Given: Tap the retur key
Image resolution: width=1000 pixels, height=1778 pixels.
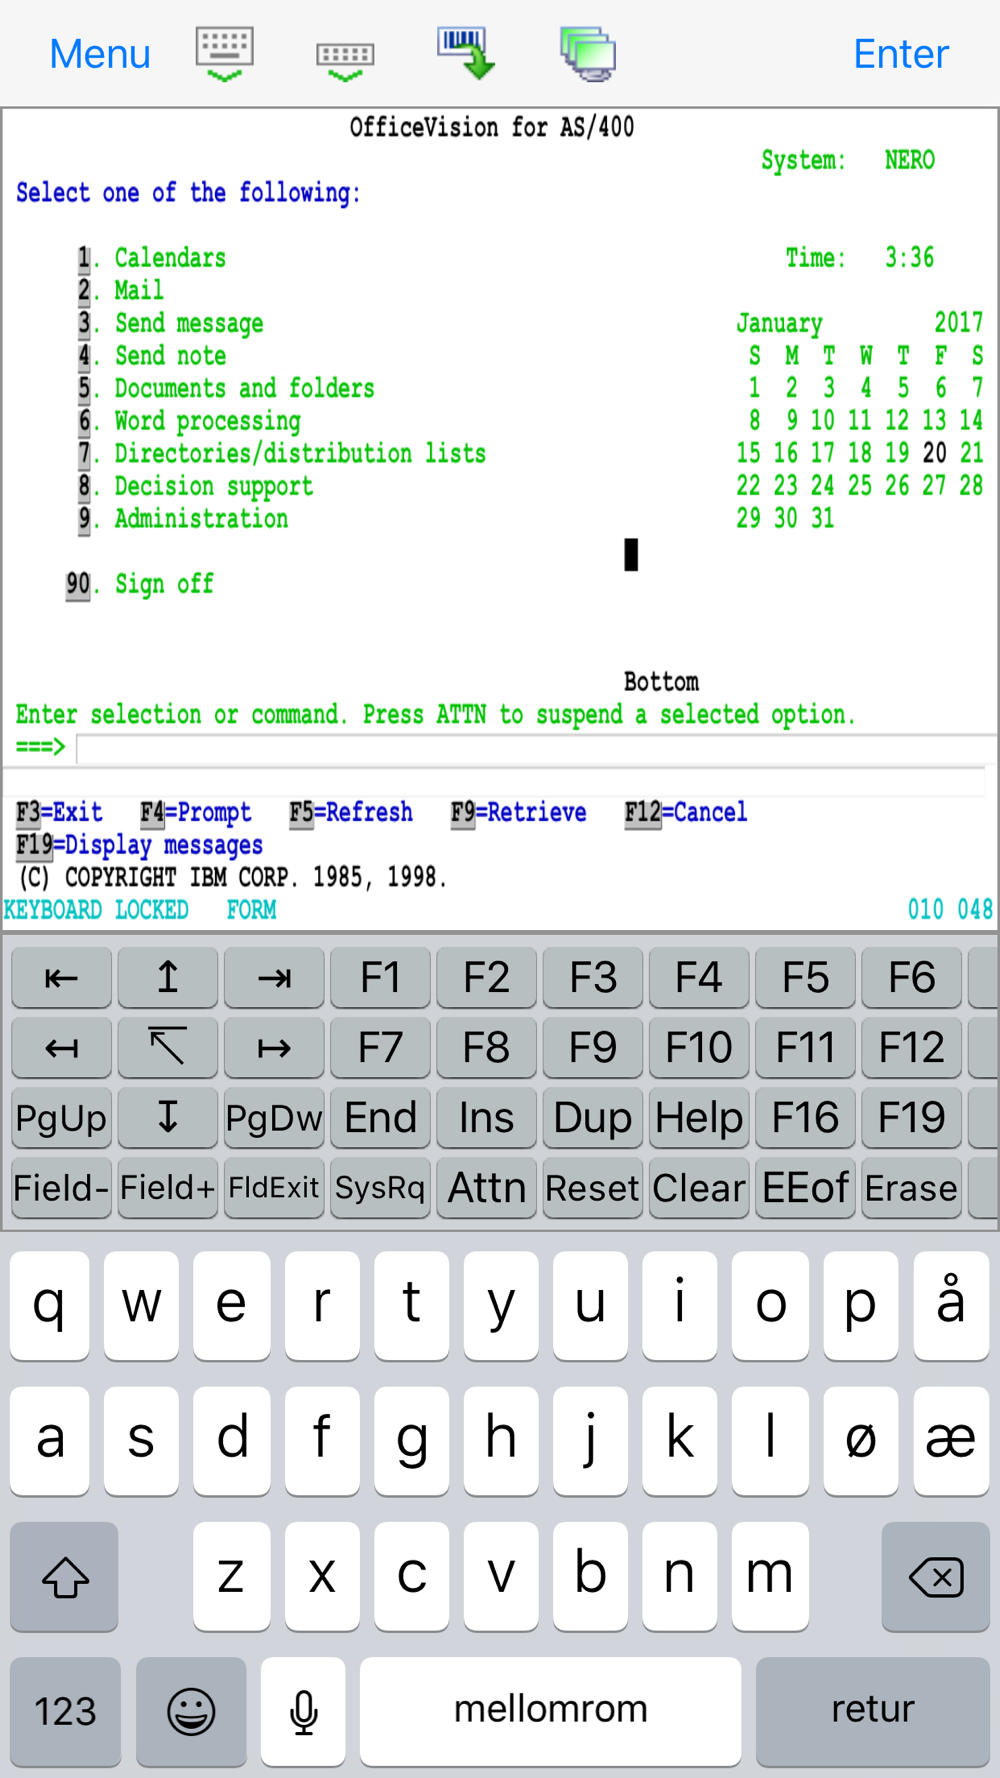Looking at the screenshot, I should 873,1711.
